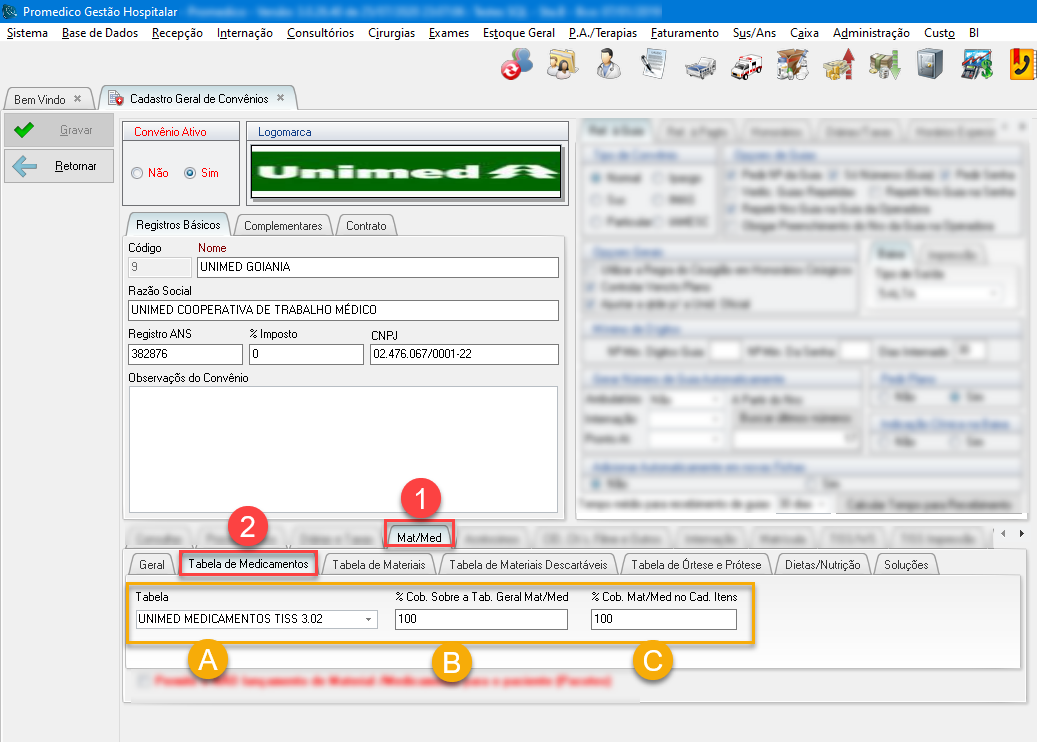The height and width of the screenshot is (742, 1037).
Task: Open the money with red up-arrow icon
Action: [839, 65]
